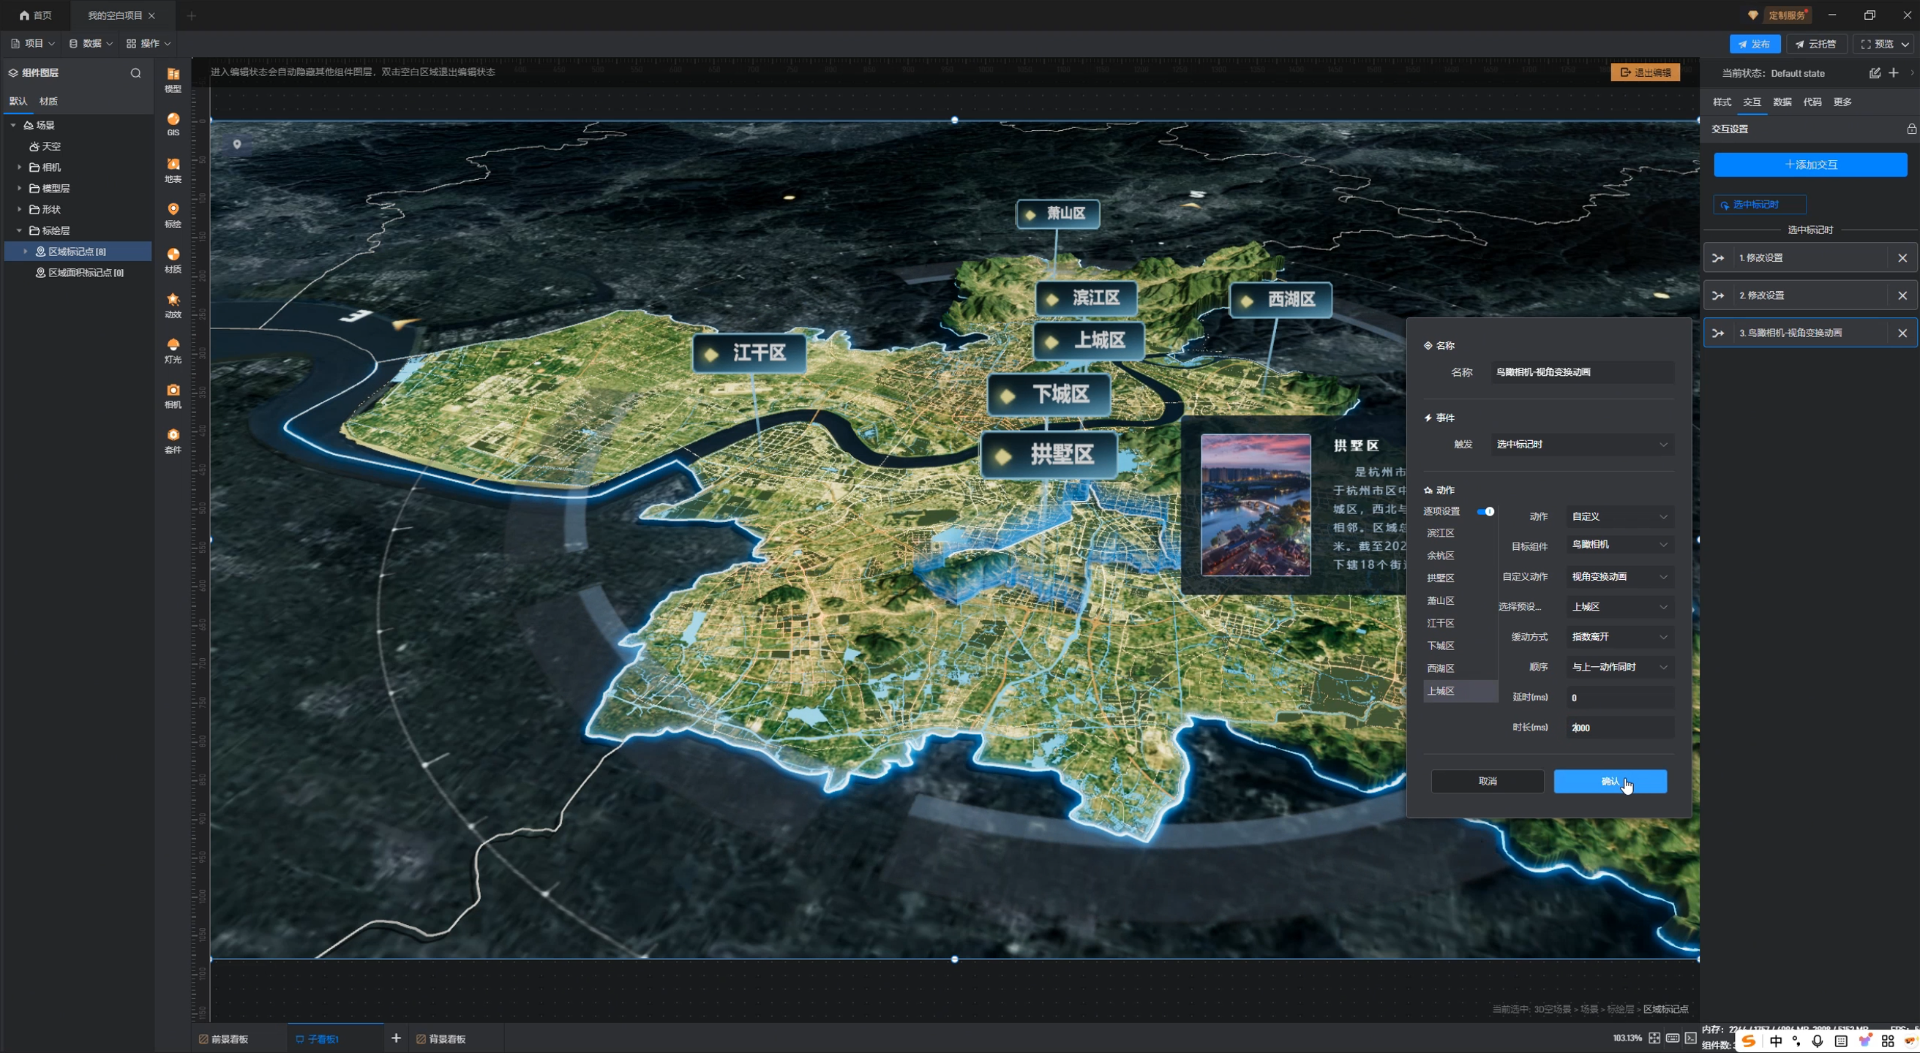Click the lock icon in 交互设置 header
Image resolution: width=1920 pixels, height=1053 pixels.
pos(1911,129)
